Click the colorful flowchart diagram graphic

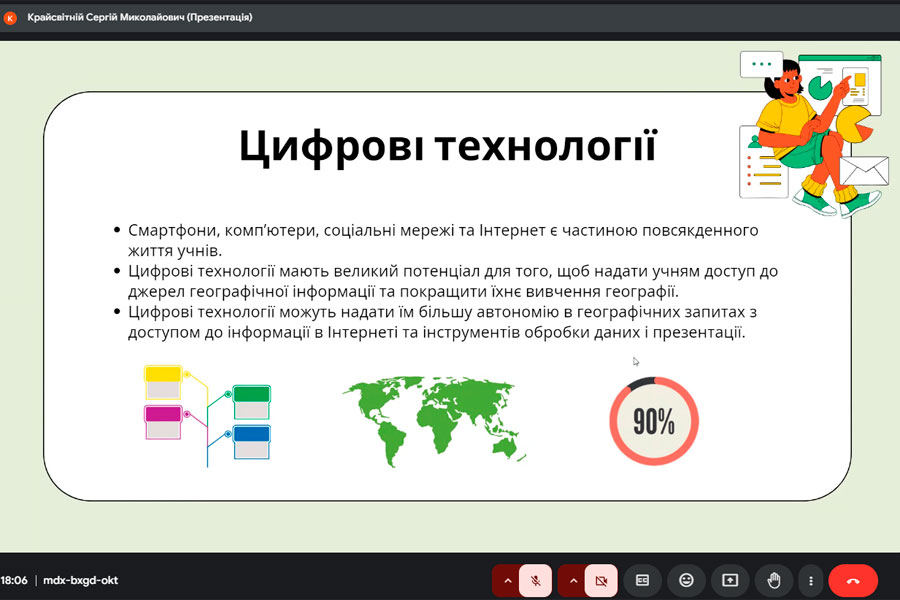point(207,415)
